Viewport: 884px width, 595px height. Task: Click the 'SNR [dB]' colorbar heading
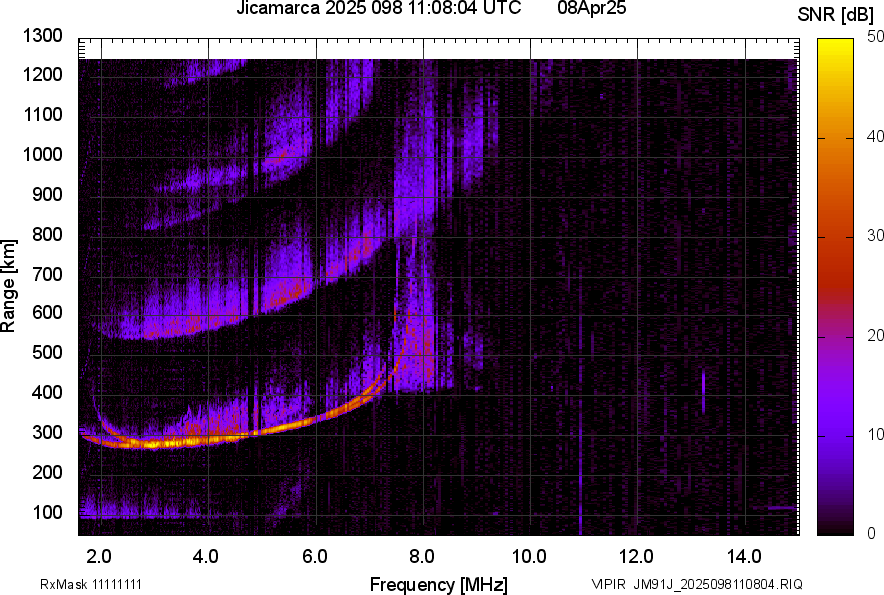(x=836, y=15)
